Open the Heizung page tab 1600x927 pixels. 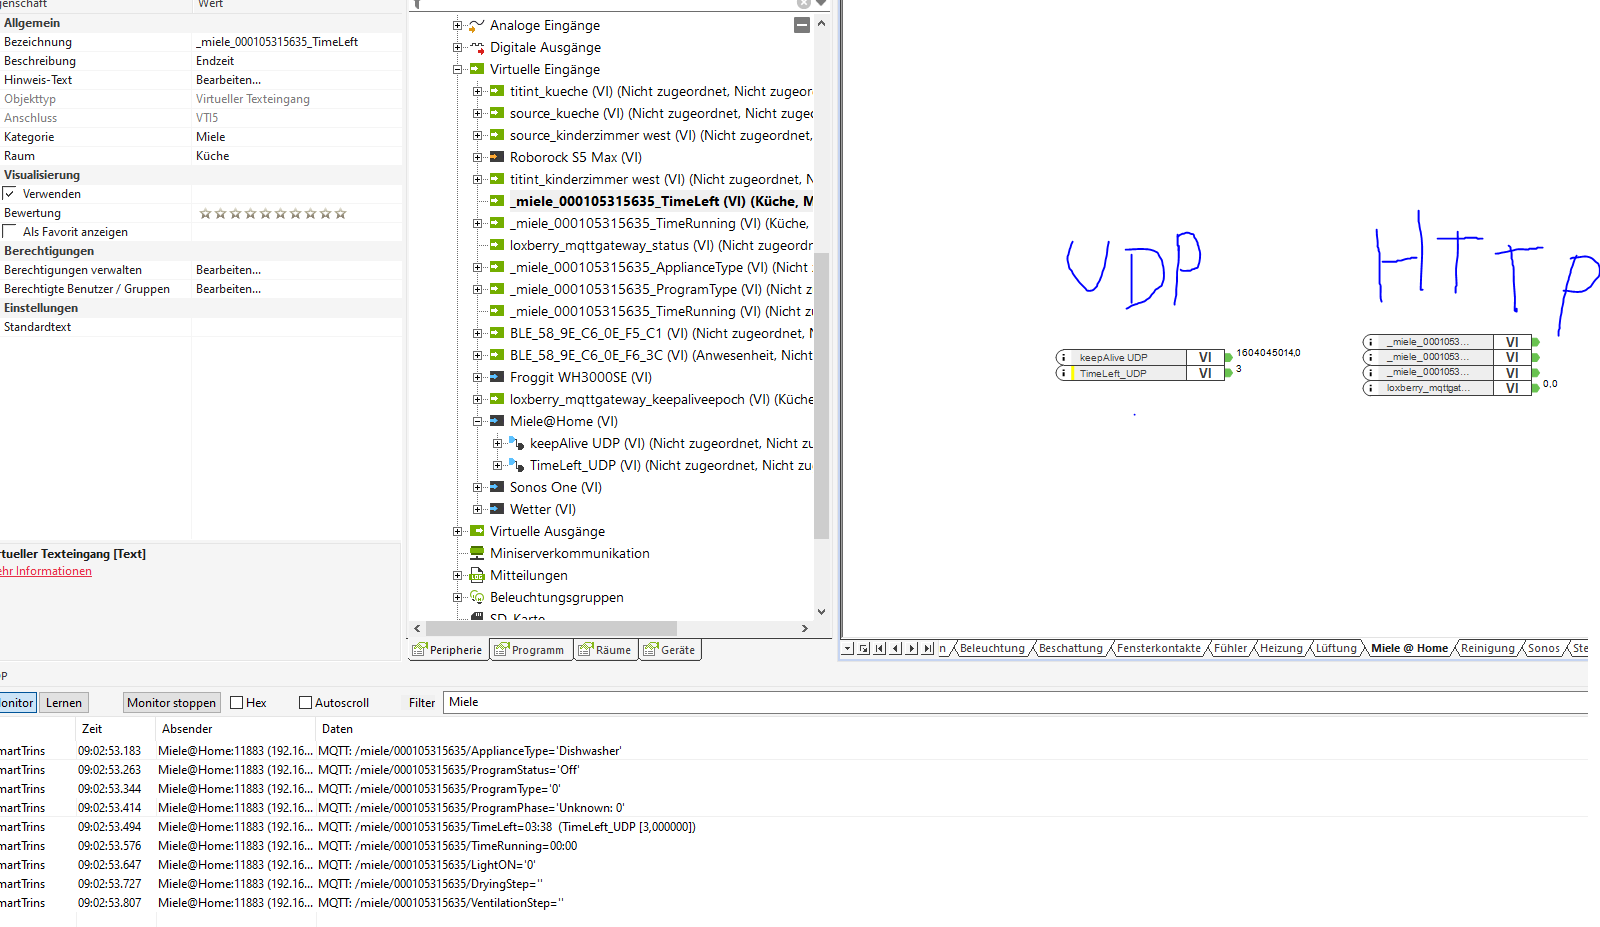[x=1281, y=648]
